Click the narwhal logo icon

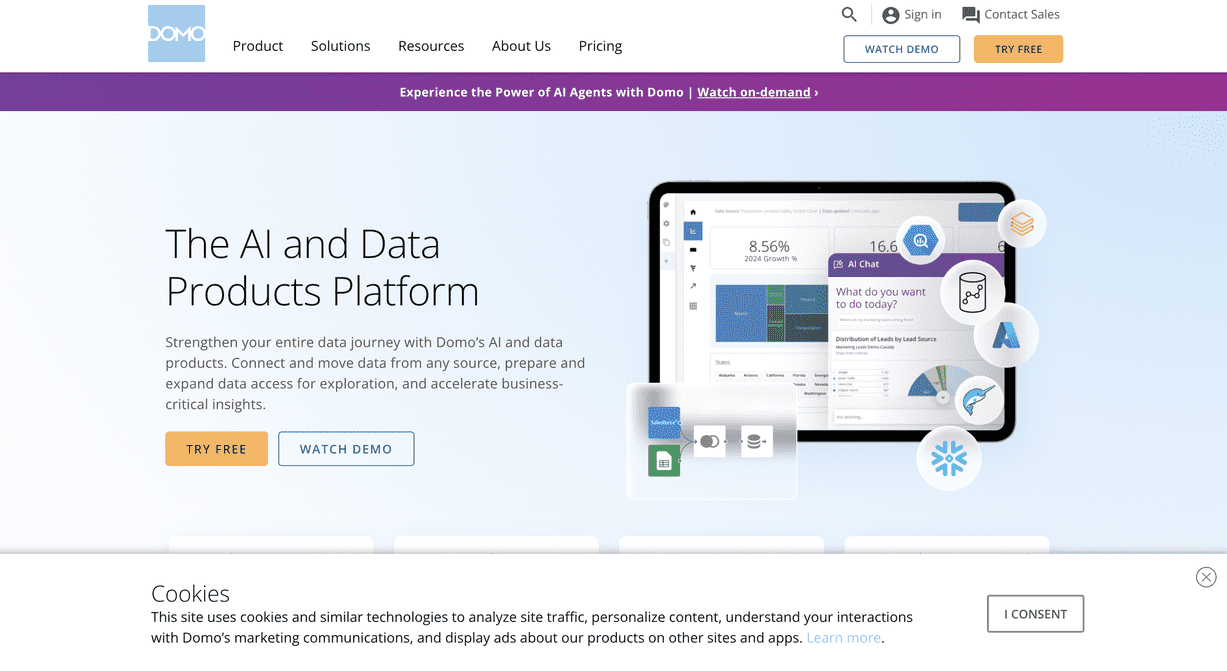click(x=979, y=401)
